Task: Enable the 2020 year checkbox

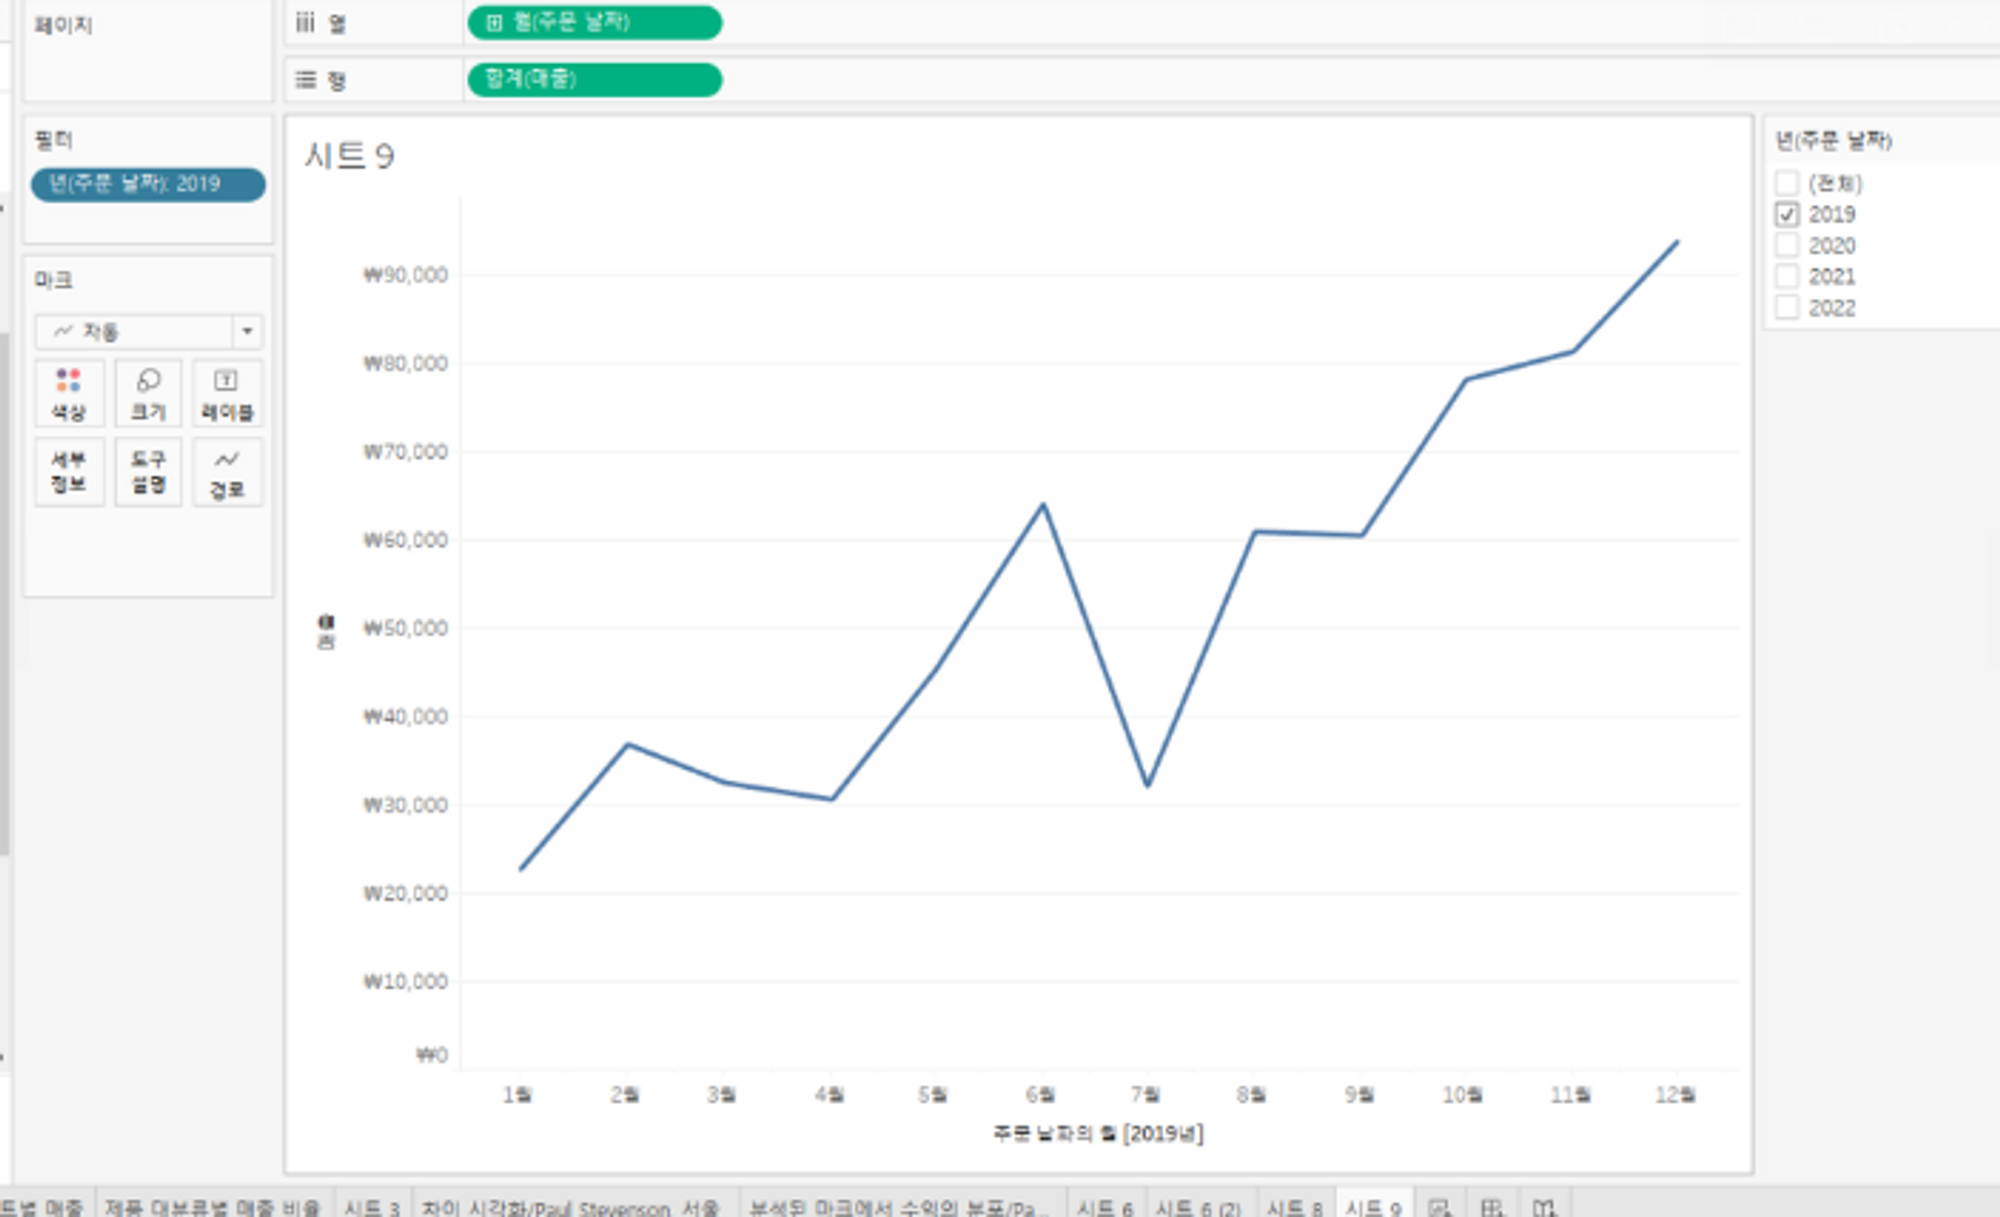Action: tap(1787, 245)
